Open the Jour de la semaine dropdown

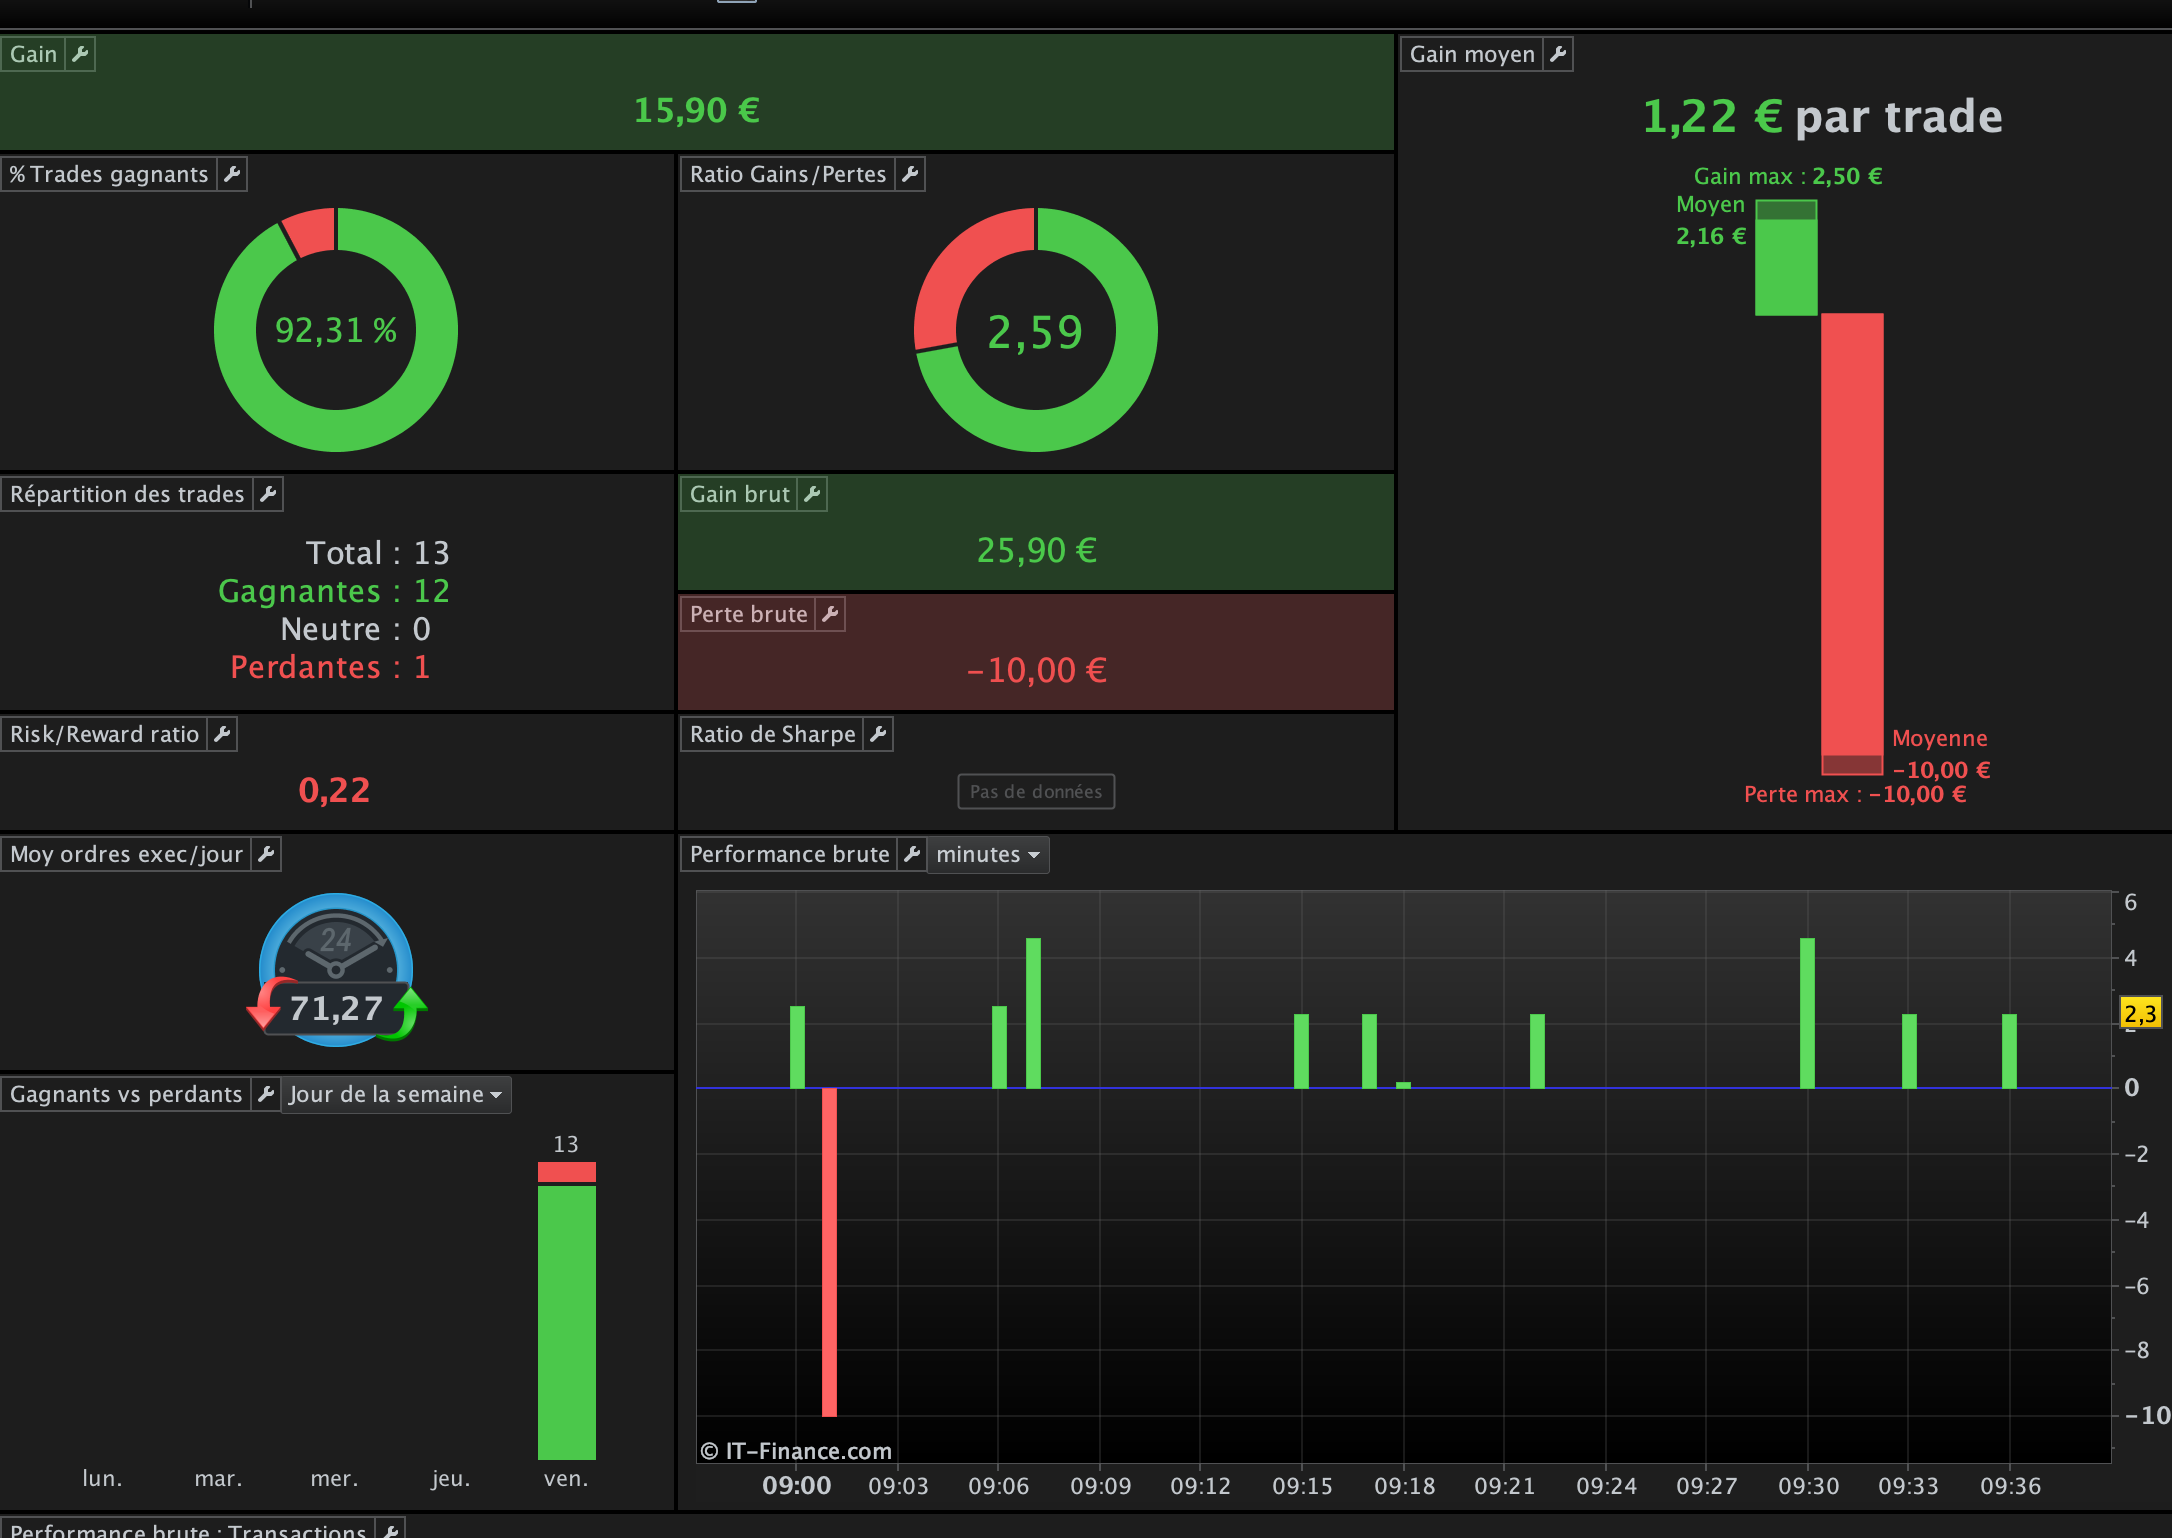pyautogui.click(x=395, y=1095)
